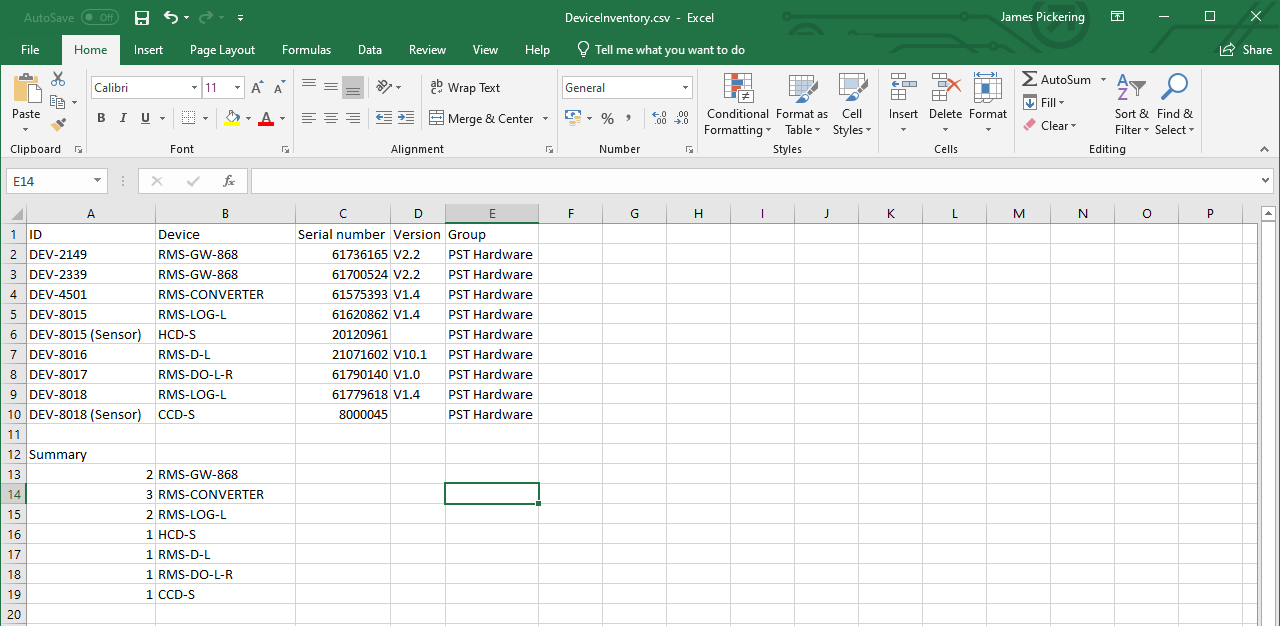Click the Name Box showing E14
Viewport: 1280px width, 626px height.
pos(57,181)
